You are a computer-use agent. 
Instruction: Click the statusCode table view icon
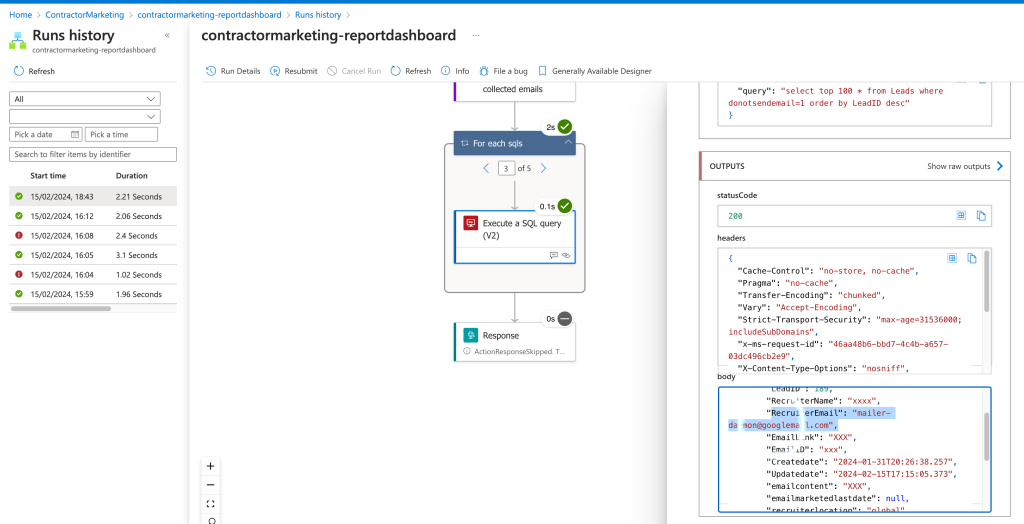pos(961,215)
